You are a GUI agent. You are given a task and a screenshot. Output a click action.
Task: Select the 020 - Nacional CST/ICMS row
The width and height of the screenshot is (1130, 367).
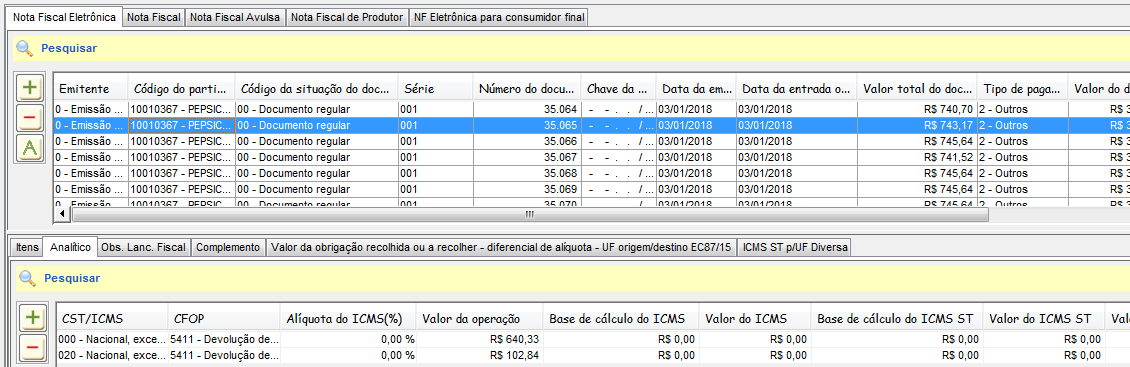pyautogui.click(x=593, y=355)
